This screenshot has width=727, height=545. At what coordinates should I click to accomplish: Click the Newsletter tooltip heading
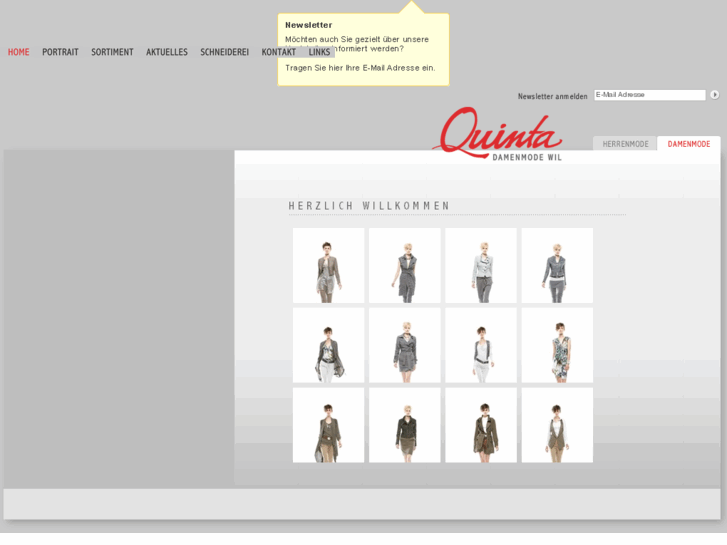click(x=308, y=25)
